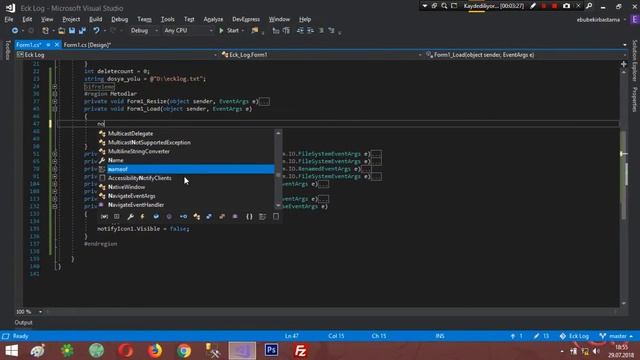Click the new project toolbar icon
The width and height of the screenshot is (640, 360).
pyautogui.click(x=46, y=31)
